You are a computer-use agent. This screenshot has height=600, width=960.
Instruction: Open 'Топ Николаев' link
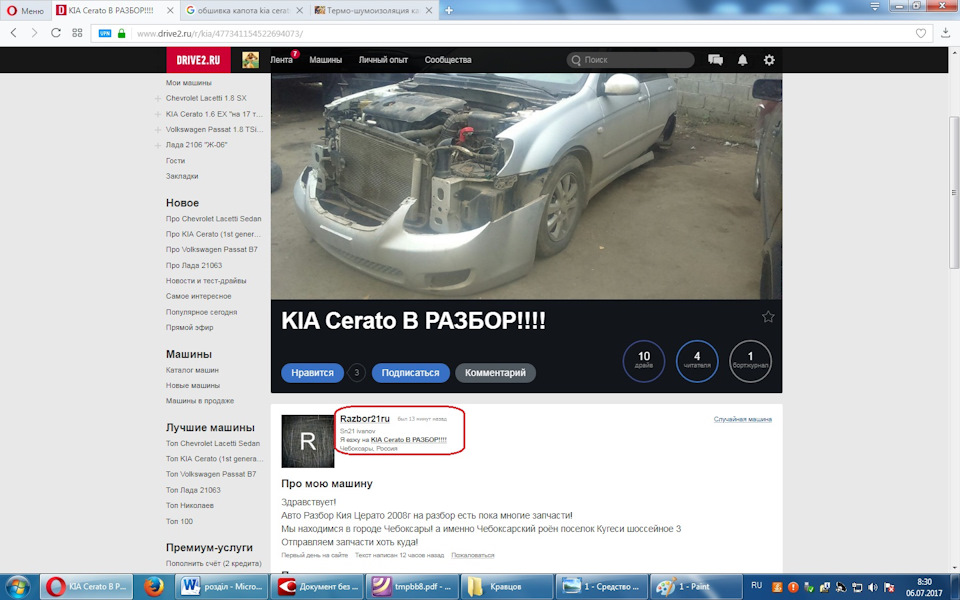tap(189, 506)
